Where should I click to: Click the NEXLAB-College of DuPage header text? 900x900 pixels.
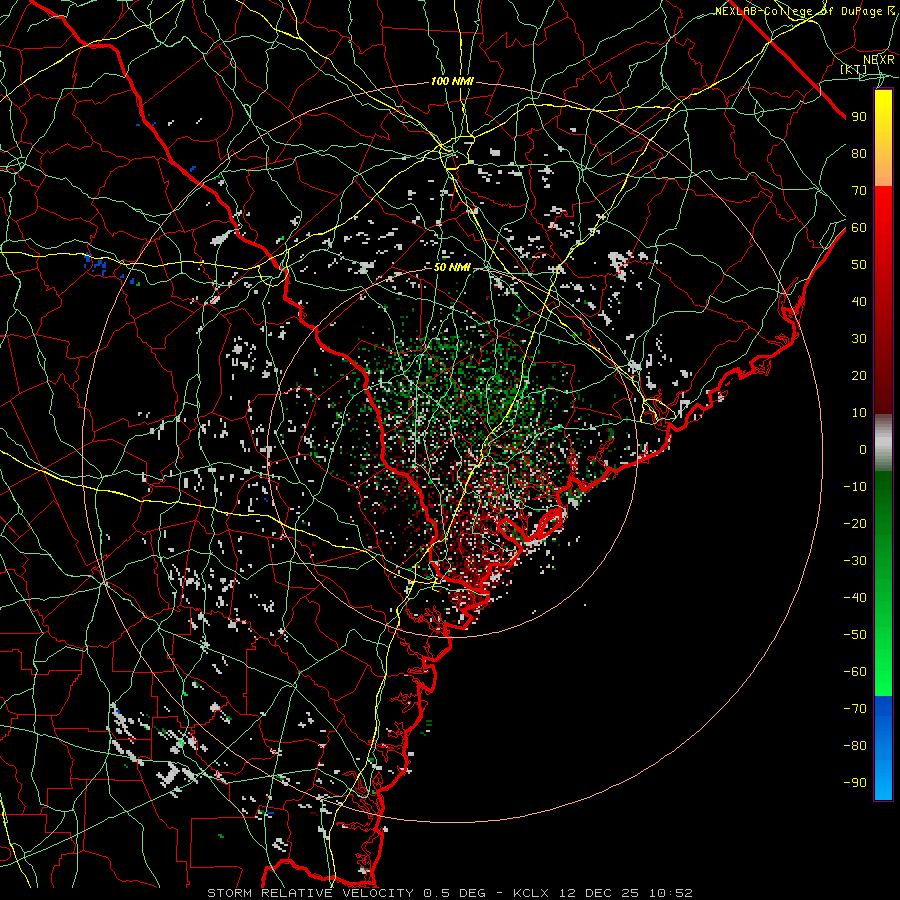pos(799,11)
